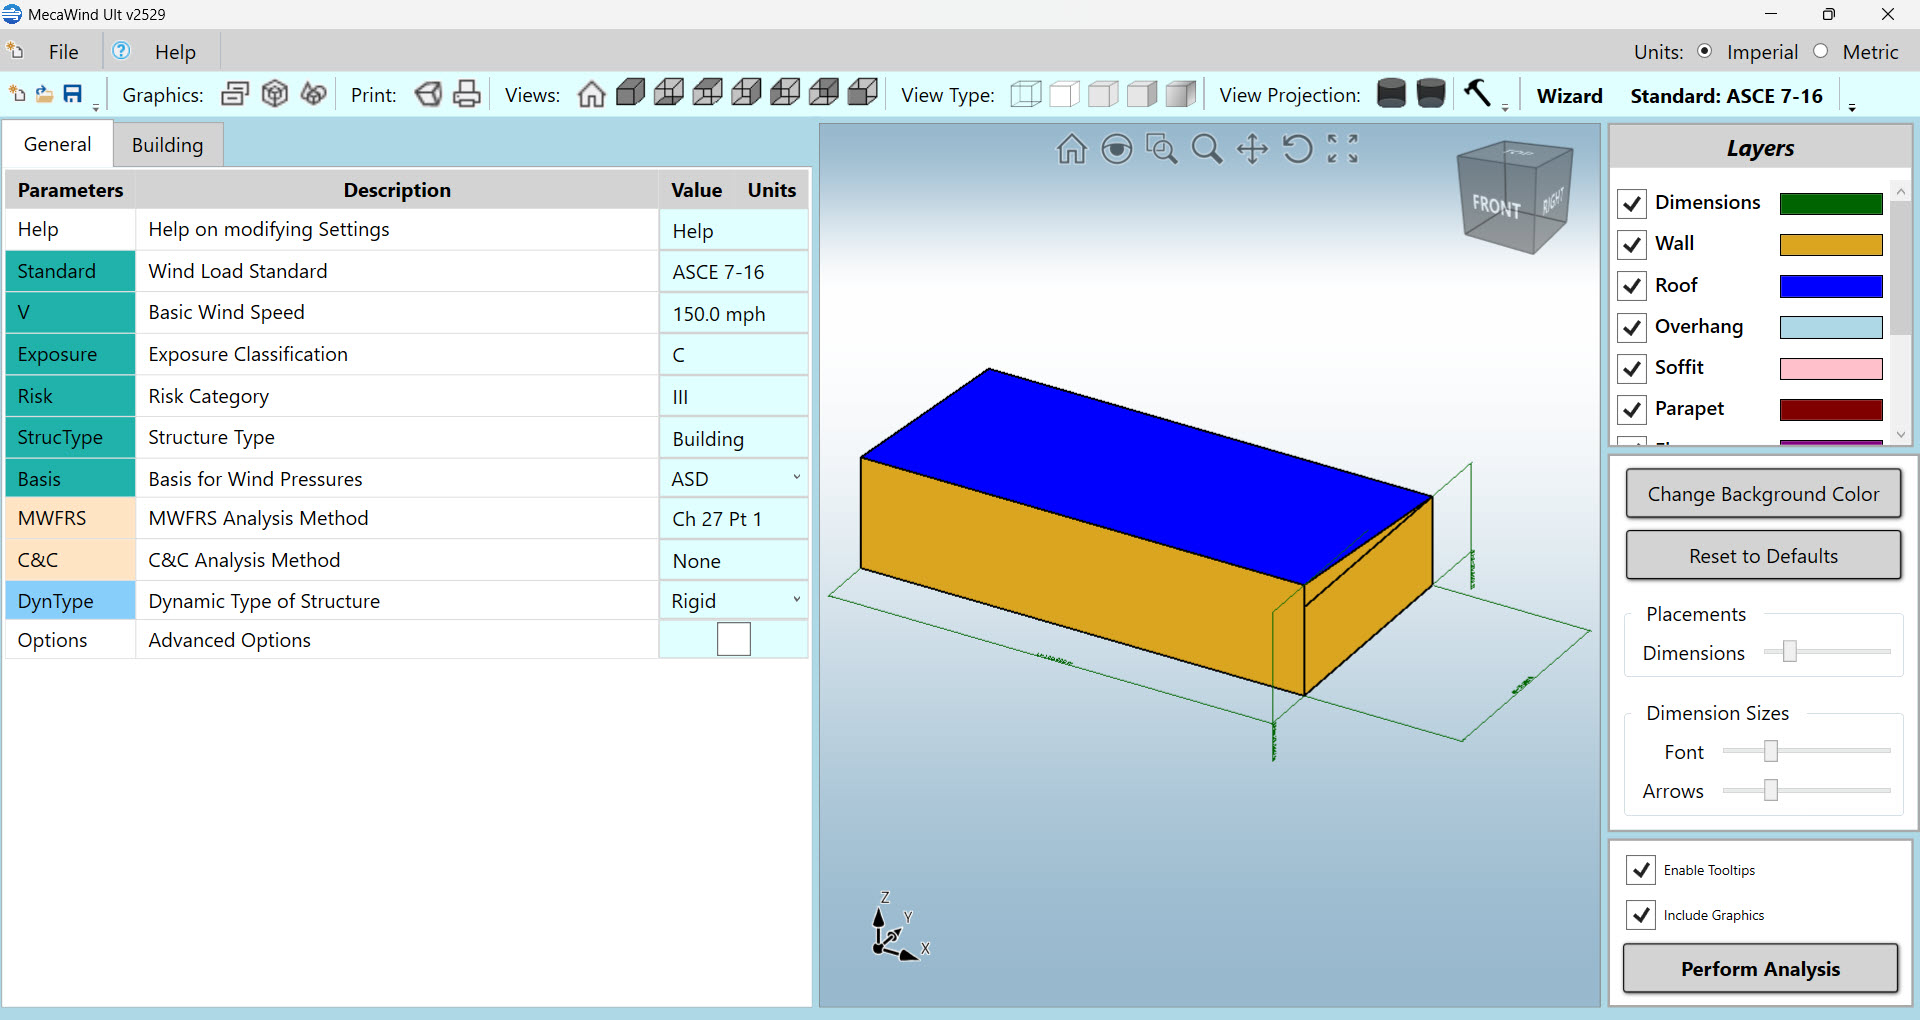Open the File menu
The image size is (1920, 1020).
pos(63,52)
